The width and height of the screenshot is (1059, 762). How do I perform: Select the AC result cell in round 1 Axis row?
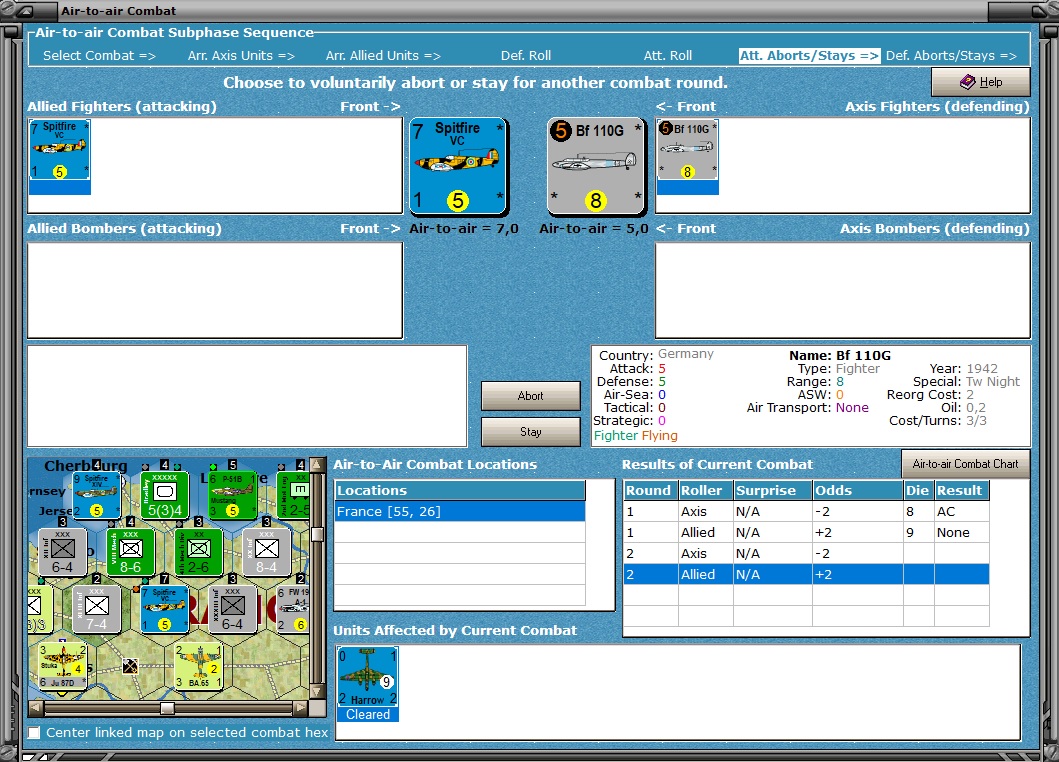pos(962,511)
